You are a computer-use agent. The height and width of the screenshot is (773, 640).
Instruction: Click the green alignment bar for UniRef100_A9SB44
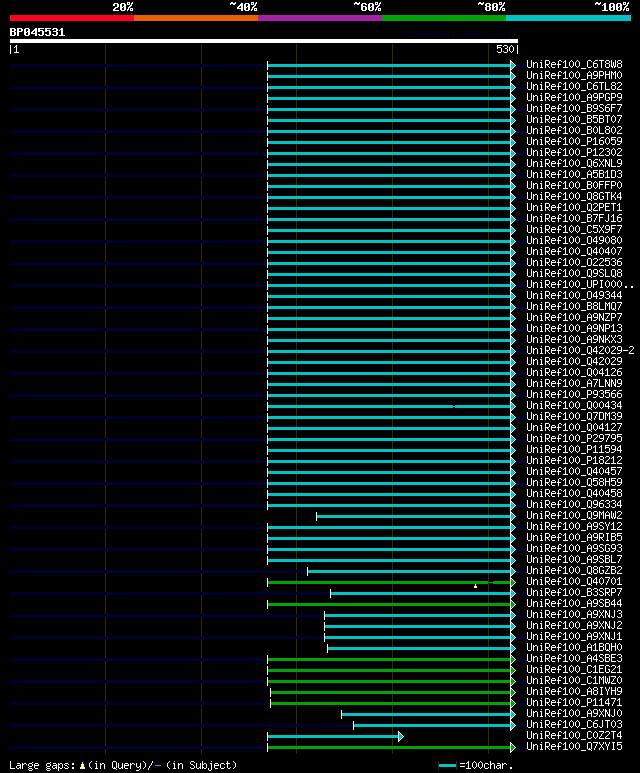point(390,604)
